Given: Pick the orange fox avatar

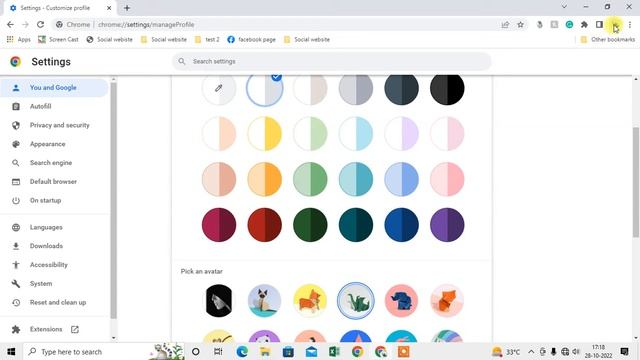Looking at the screenshot, I should pyautogui.click(x=447, y=301).
